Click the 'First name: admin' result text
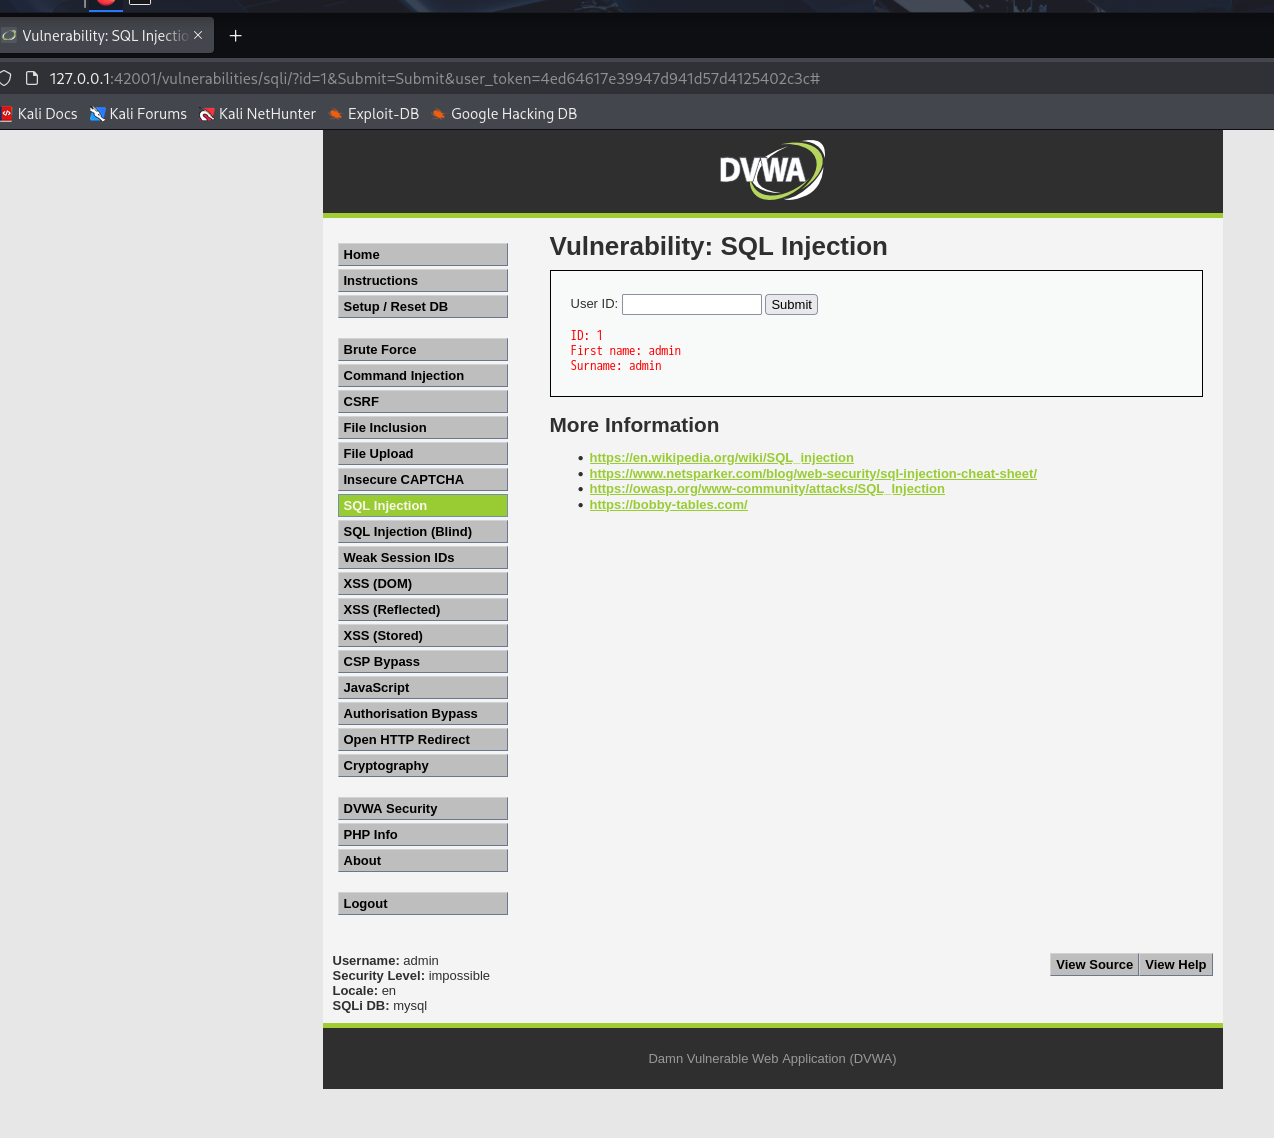Viewport: 1274px width, 1138px height. coord(625,351)
